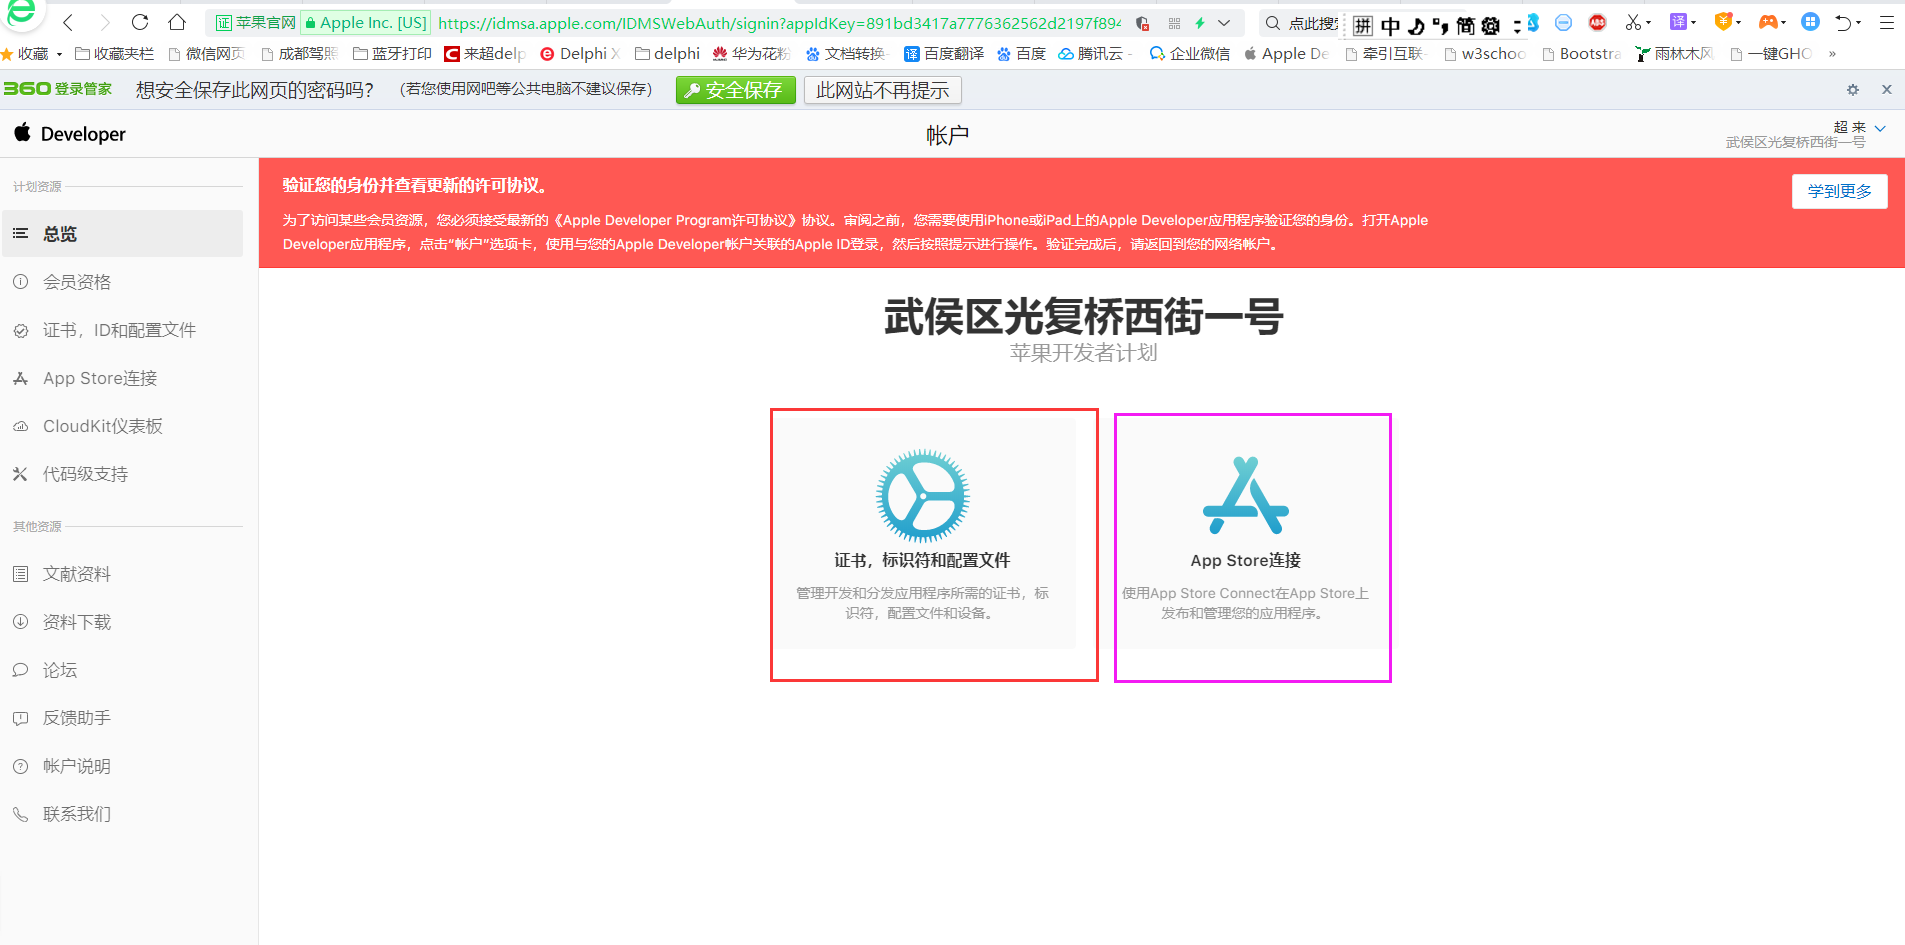This screenshot has width=1905, height=945.
Task: Open the scissors screenshot tool
Action: pos(1632,22)
